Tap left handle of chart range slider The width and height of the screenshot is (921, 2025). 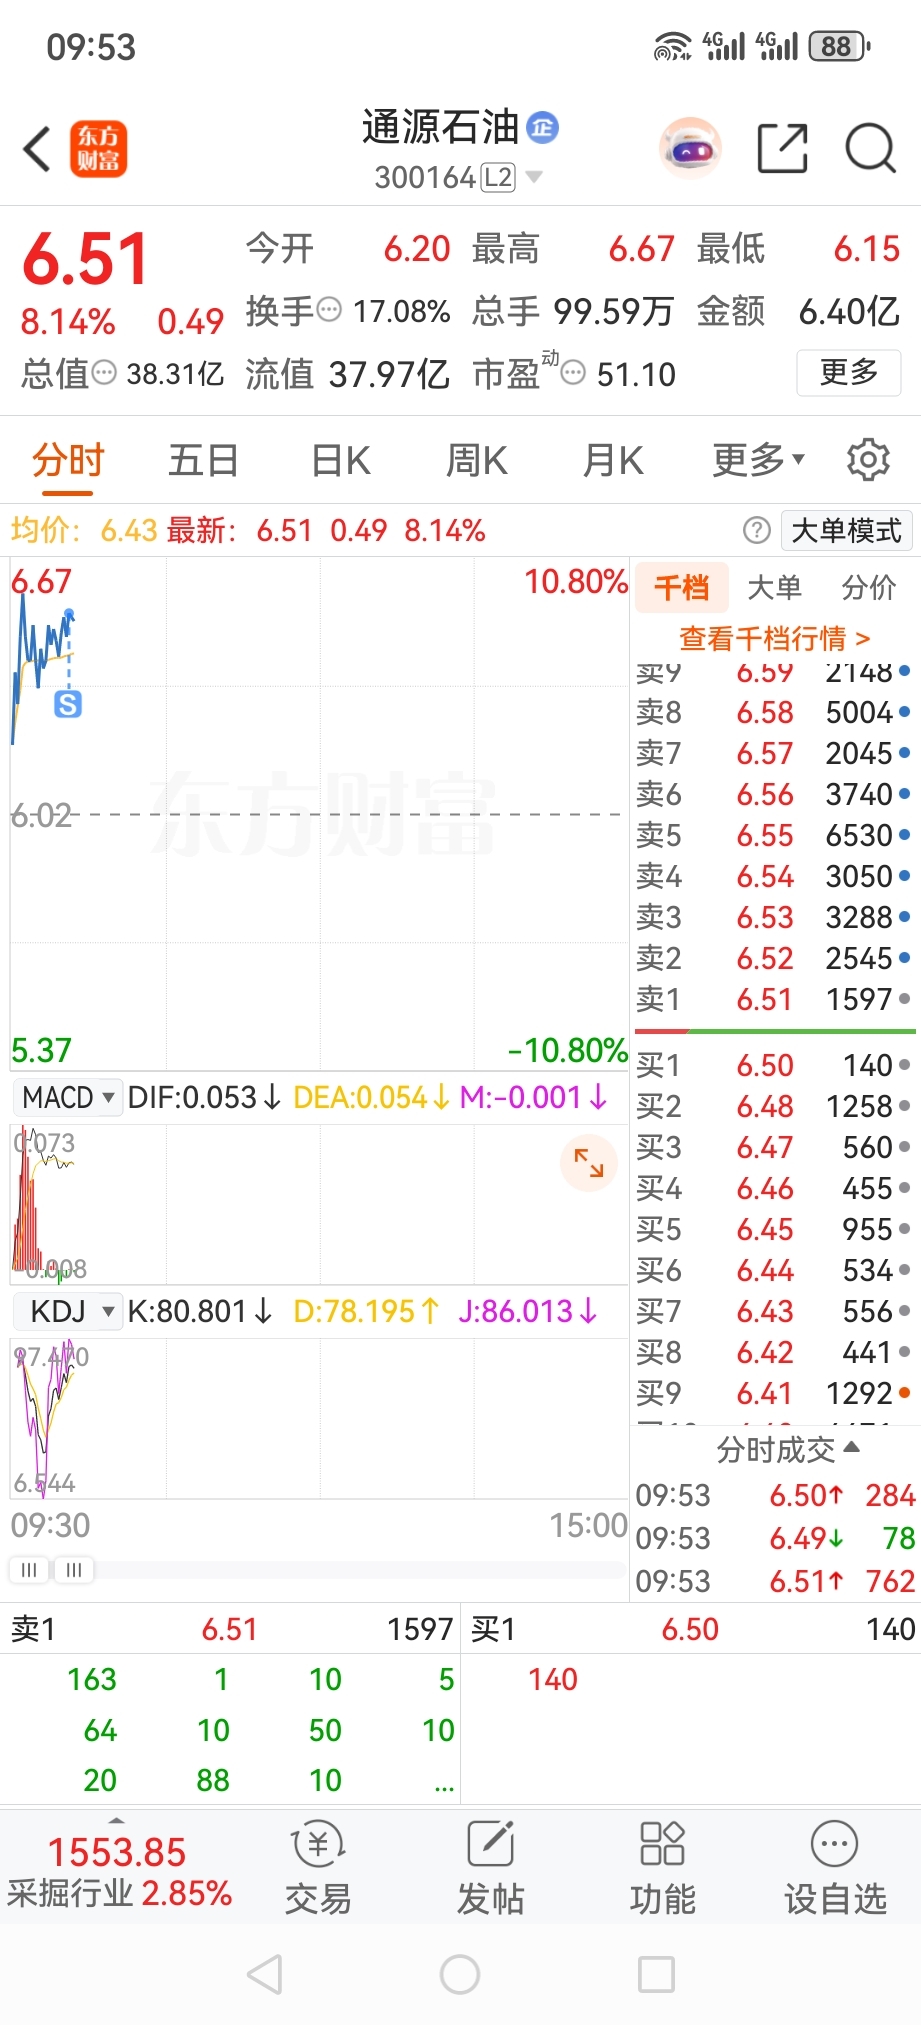click(29, 1570)
